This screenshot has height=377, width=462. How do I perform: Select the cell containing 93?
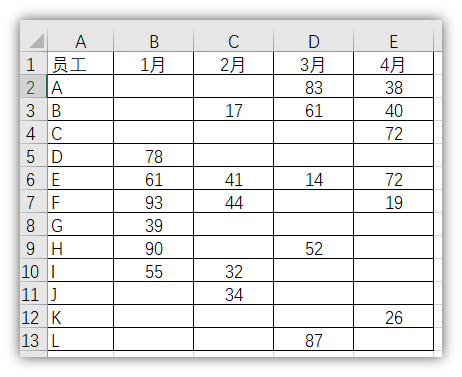click(154, 202)
